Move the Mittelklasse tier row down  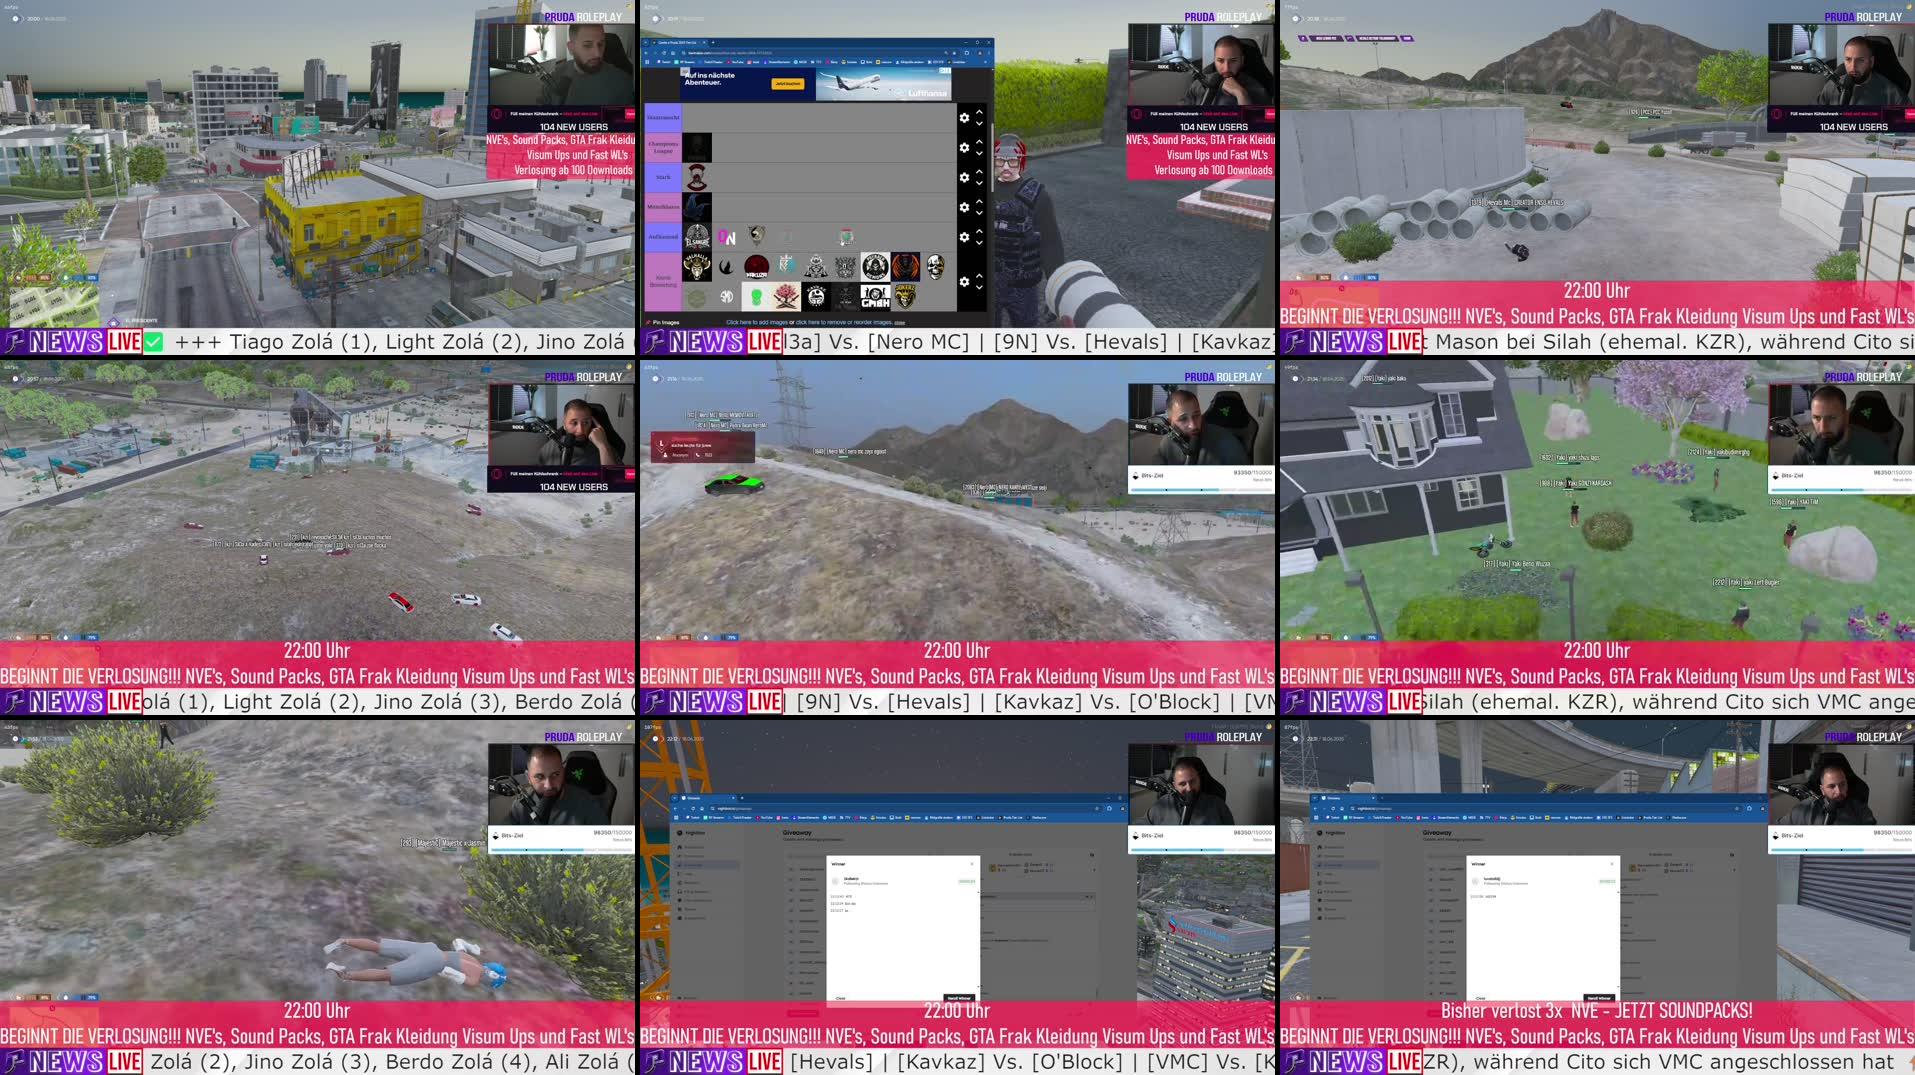pyautogui.click(x=979, y=213)
